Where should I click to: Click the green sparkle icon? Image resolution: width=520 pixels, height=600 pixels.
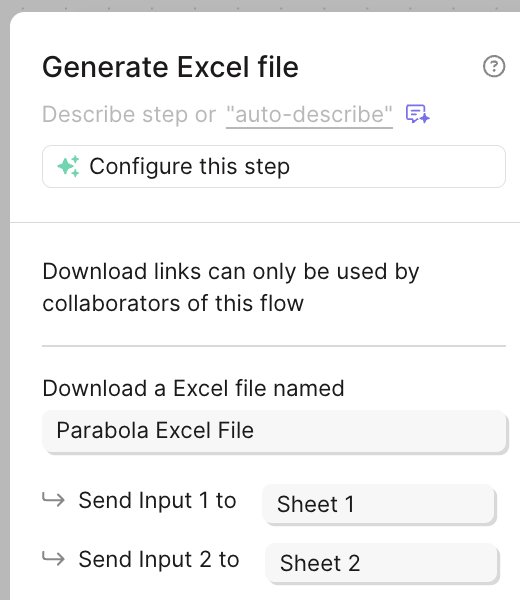tap(68, 166)
